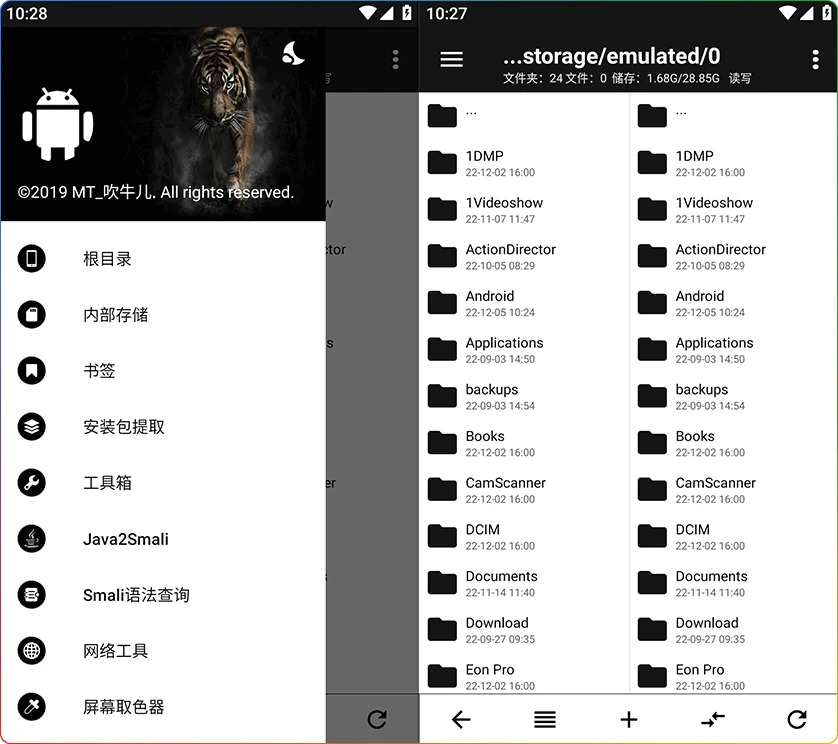Open Smali语法查询 syntax lookup

click(135, 595)
